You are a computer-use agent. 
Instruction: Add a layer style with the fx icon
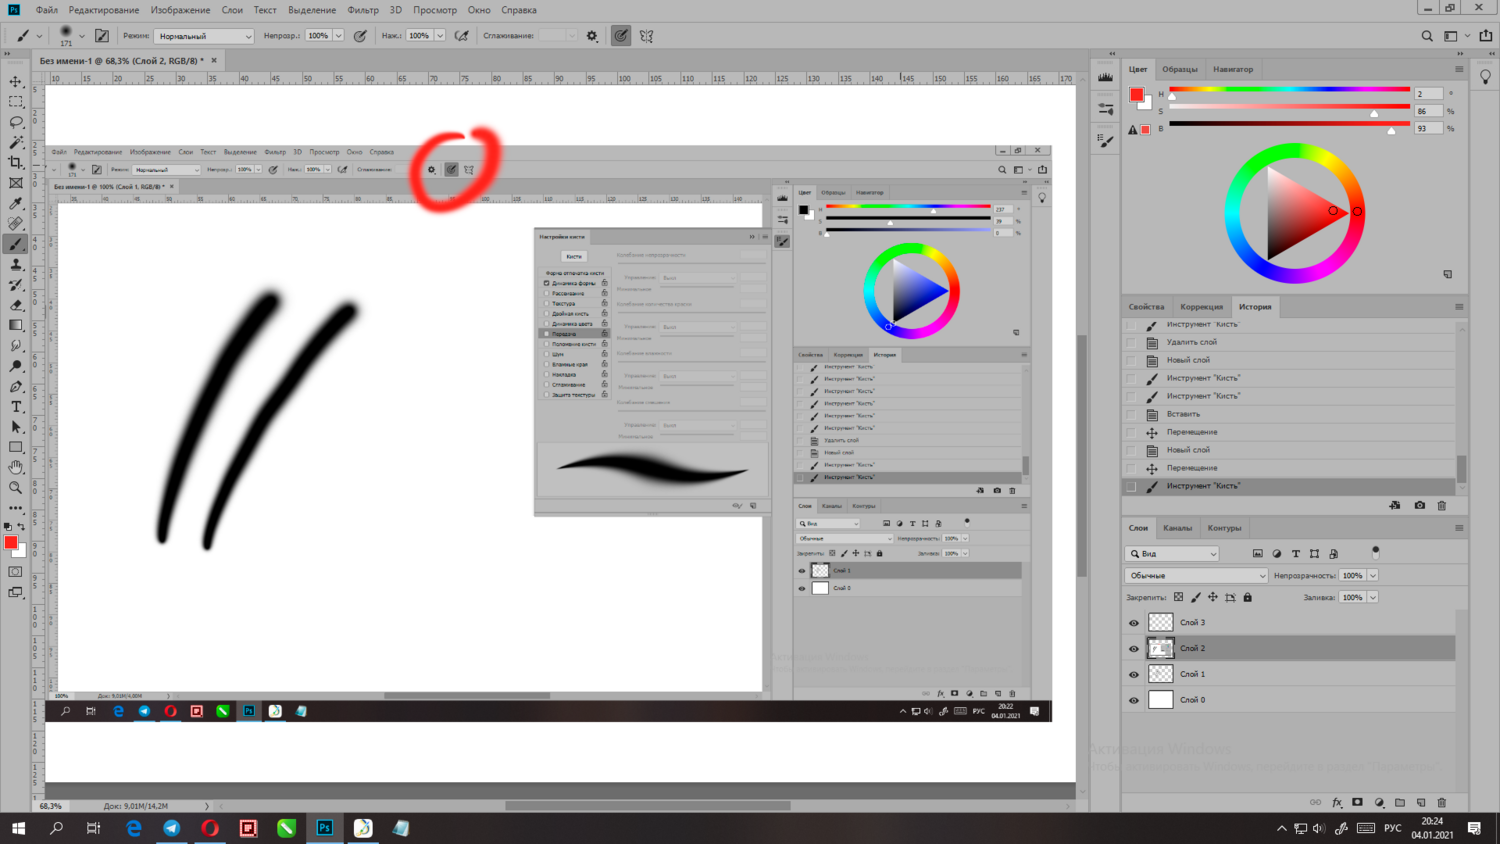point(1337,802)
